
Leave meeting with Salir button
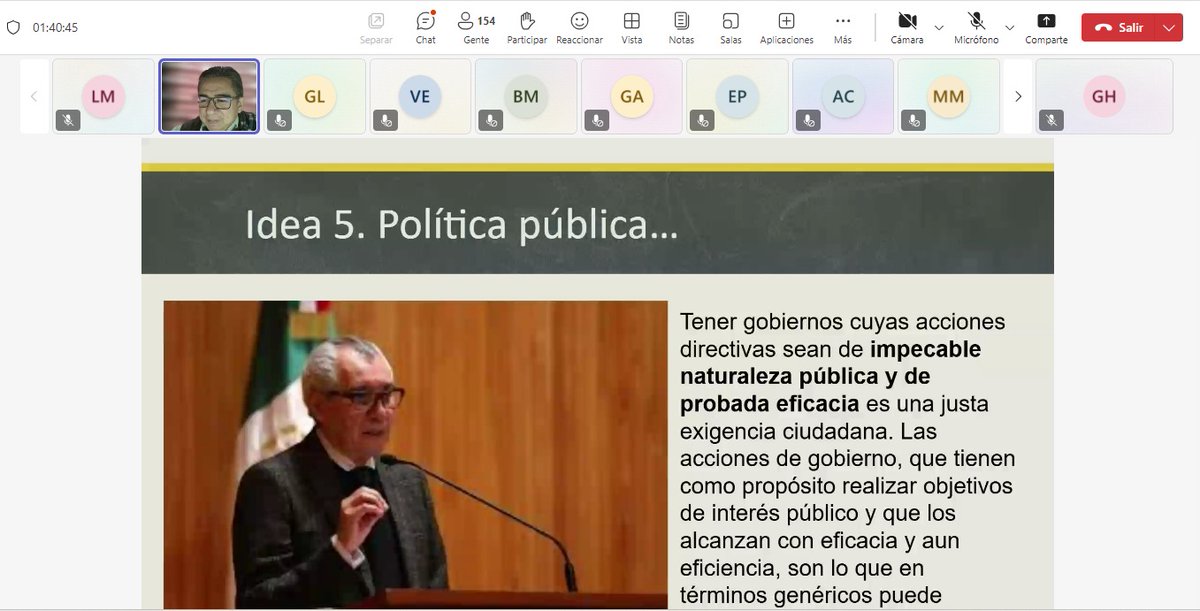pyautogui.click(x=1119, y=27)
